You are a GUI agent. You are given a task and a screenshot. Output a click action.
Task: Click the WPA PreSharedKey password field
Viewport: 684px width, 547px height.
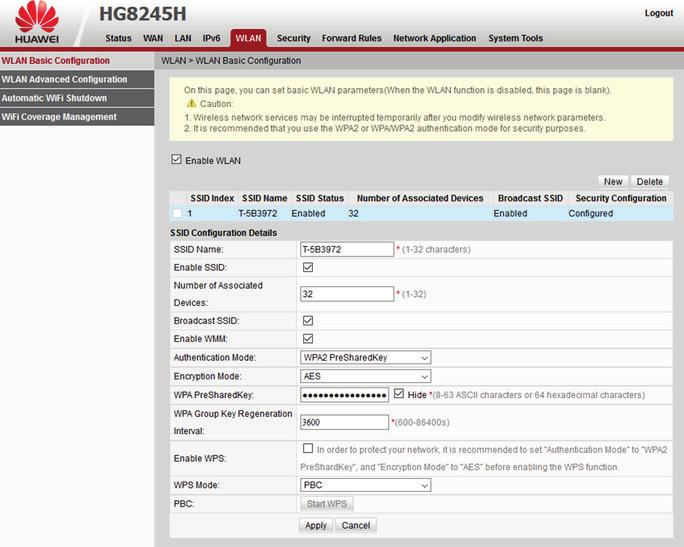[344, 395]
